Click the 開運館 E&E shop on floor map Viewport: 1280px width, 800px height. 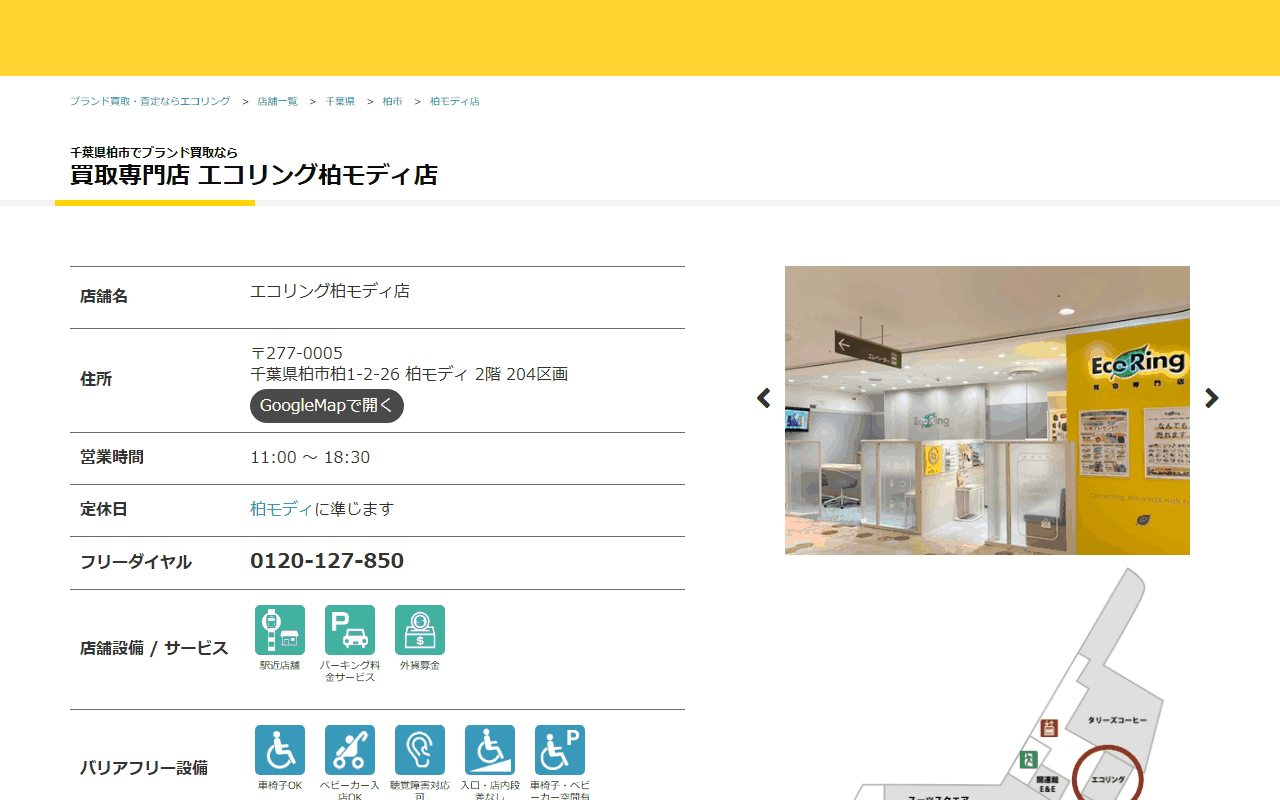coord(1047,784)
